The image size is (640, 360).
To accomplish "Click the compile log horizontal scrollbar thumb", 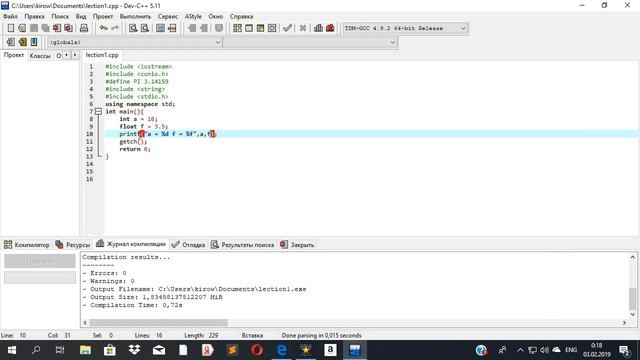I will click(158, 322).
